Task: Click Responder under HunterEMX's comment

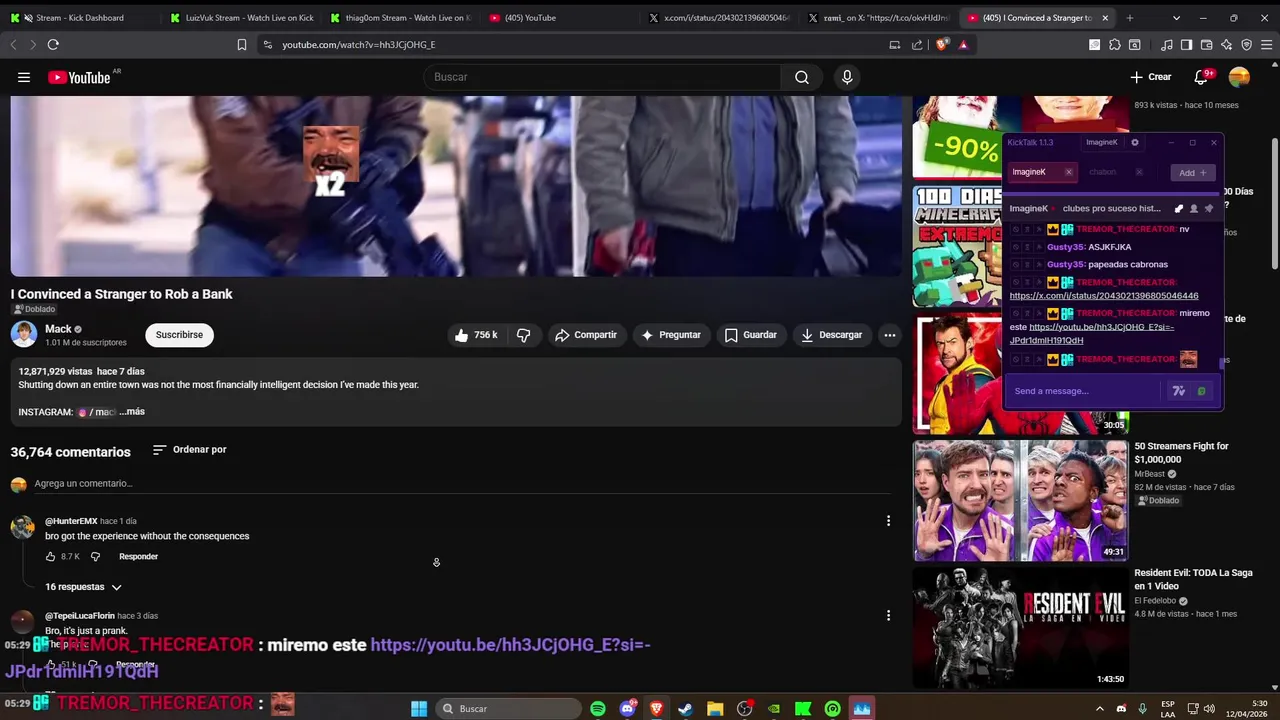Action: tap(138, 556)
